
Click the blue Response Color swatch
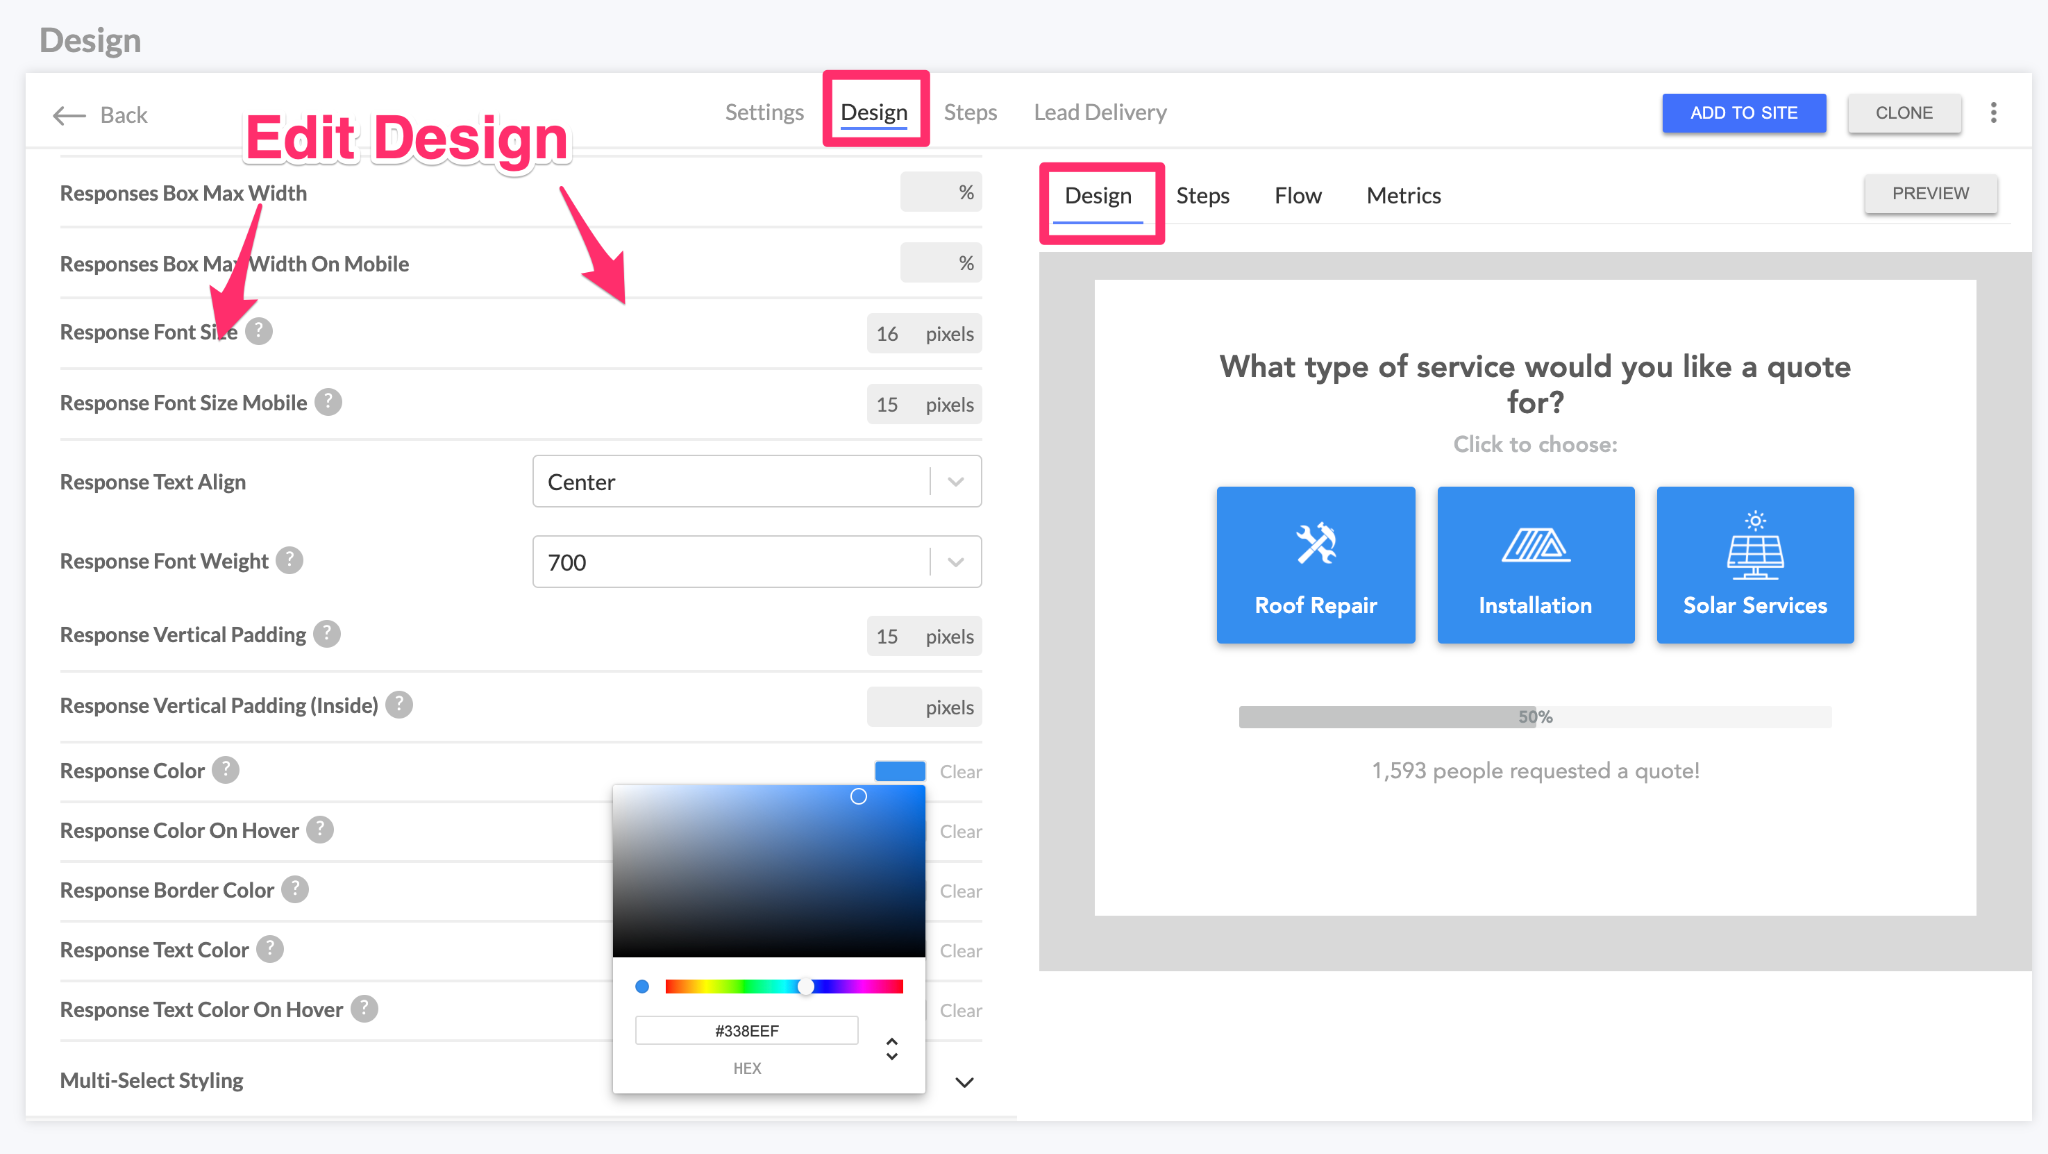[x=899, y=771]
